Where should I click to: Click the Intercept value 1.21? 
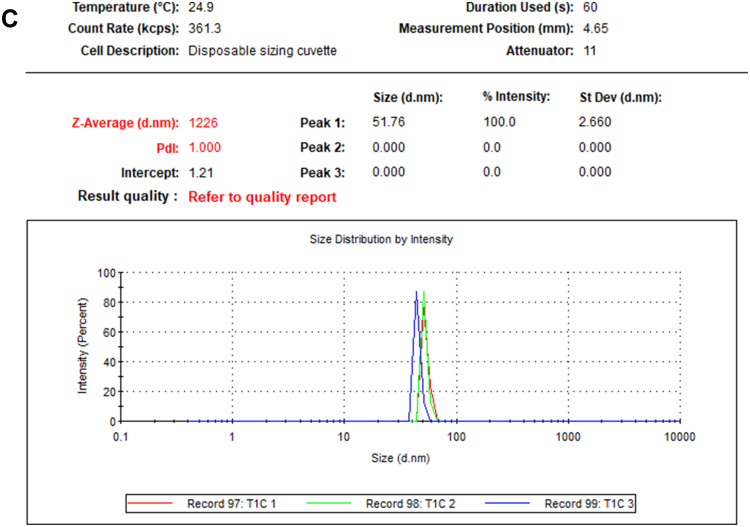[x=200, y=171]
